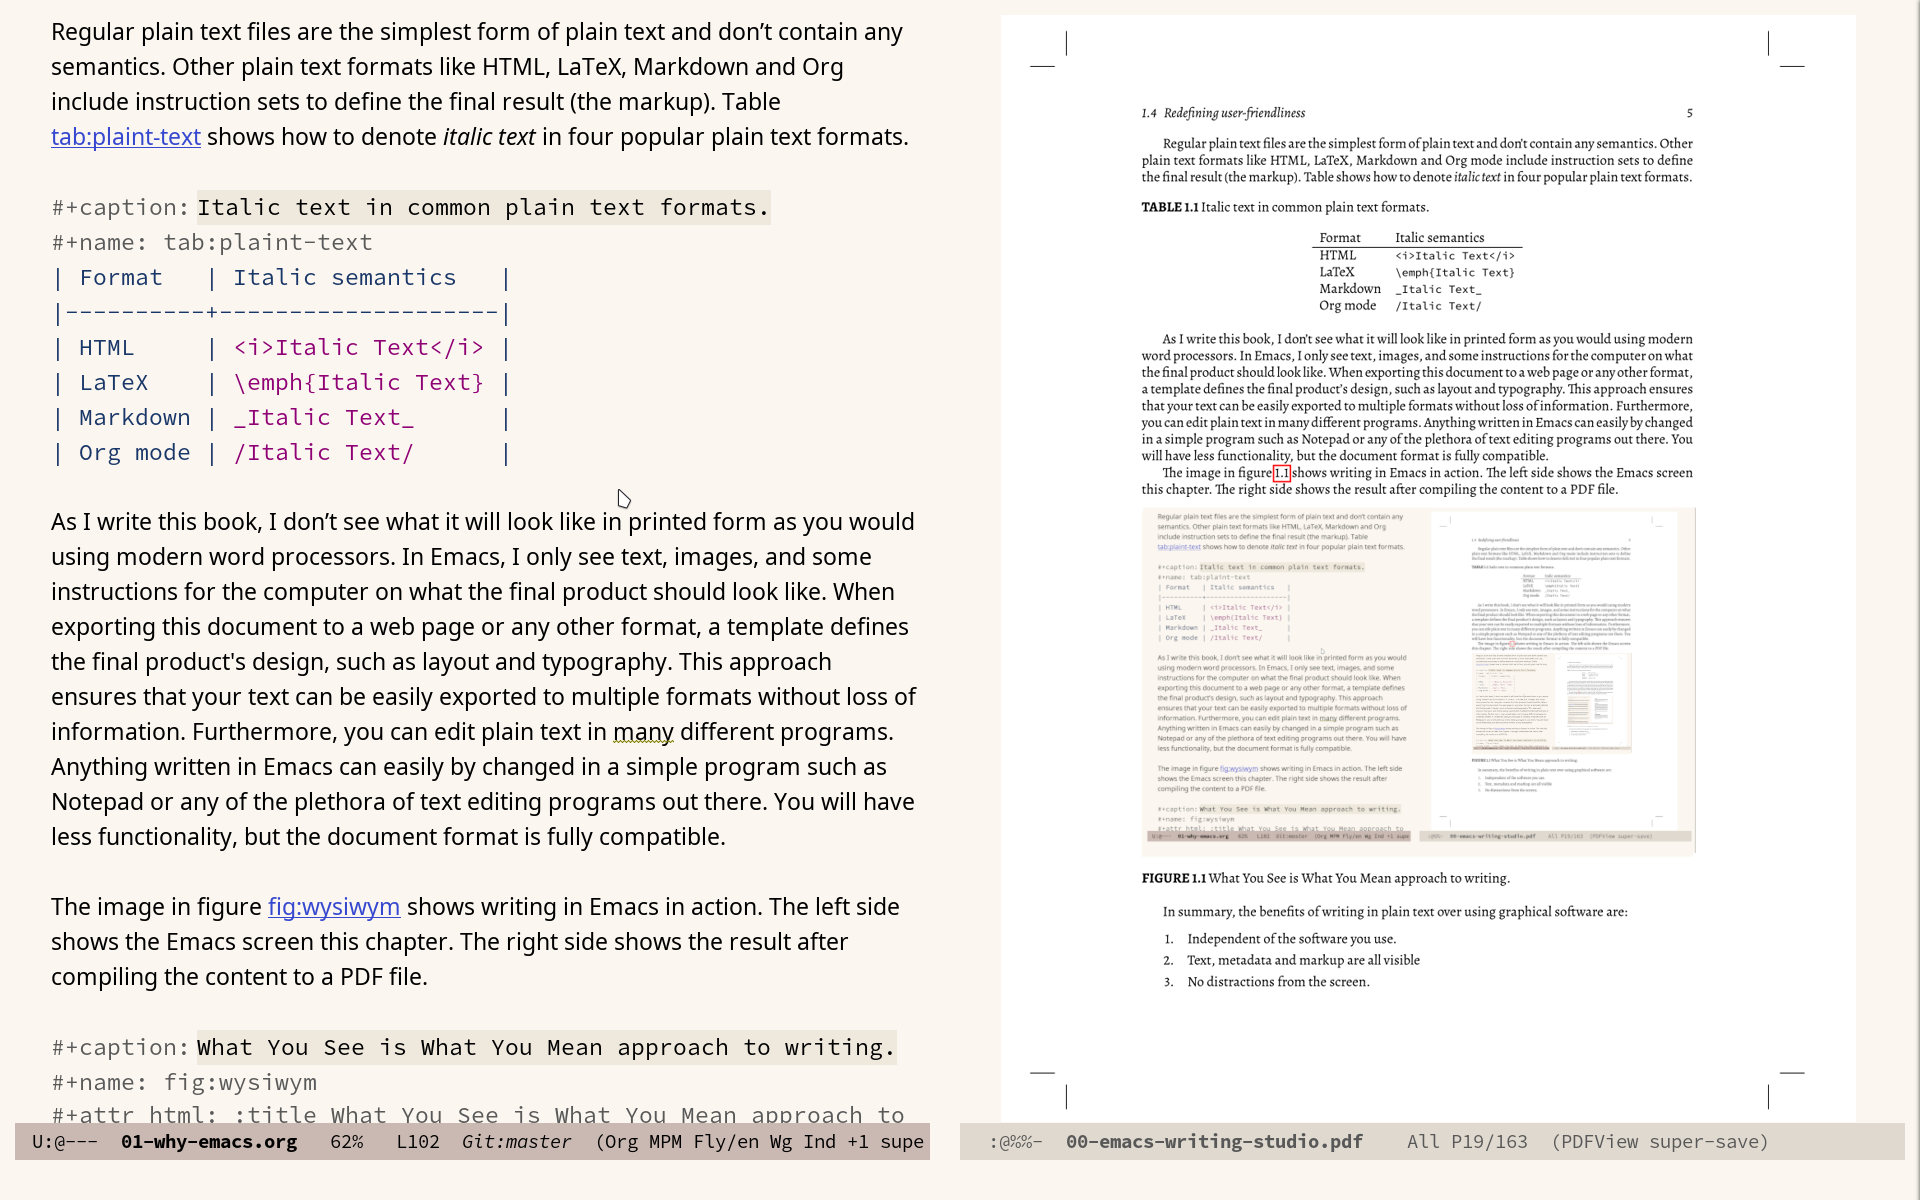Click the :@%%- read-only status in PDF mode line
Screen dimensions: 1920x1200
point(1016,1142)
